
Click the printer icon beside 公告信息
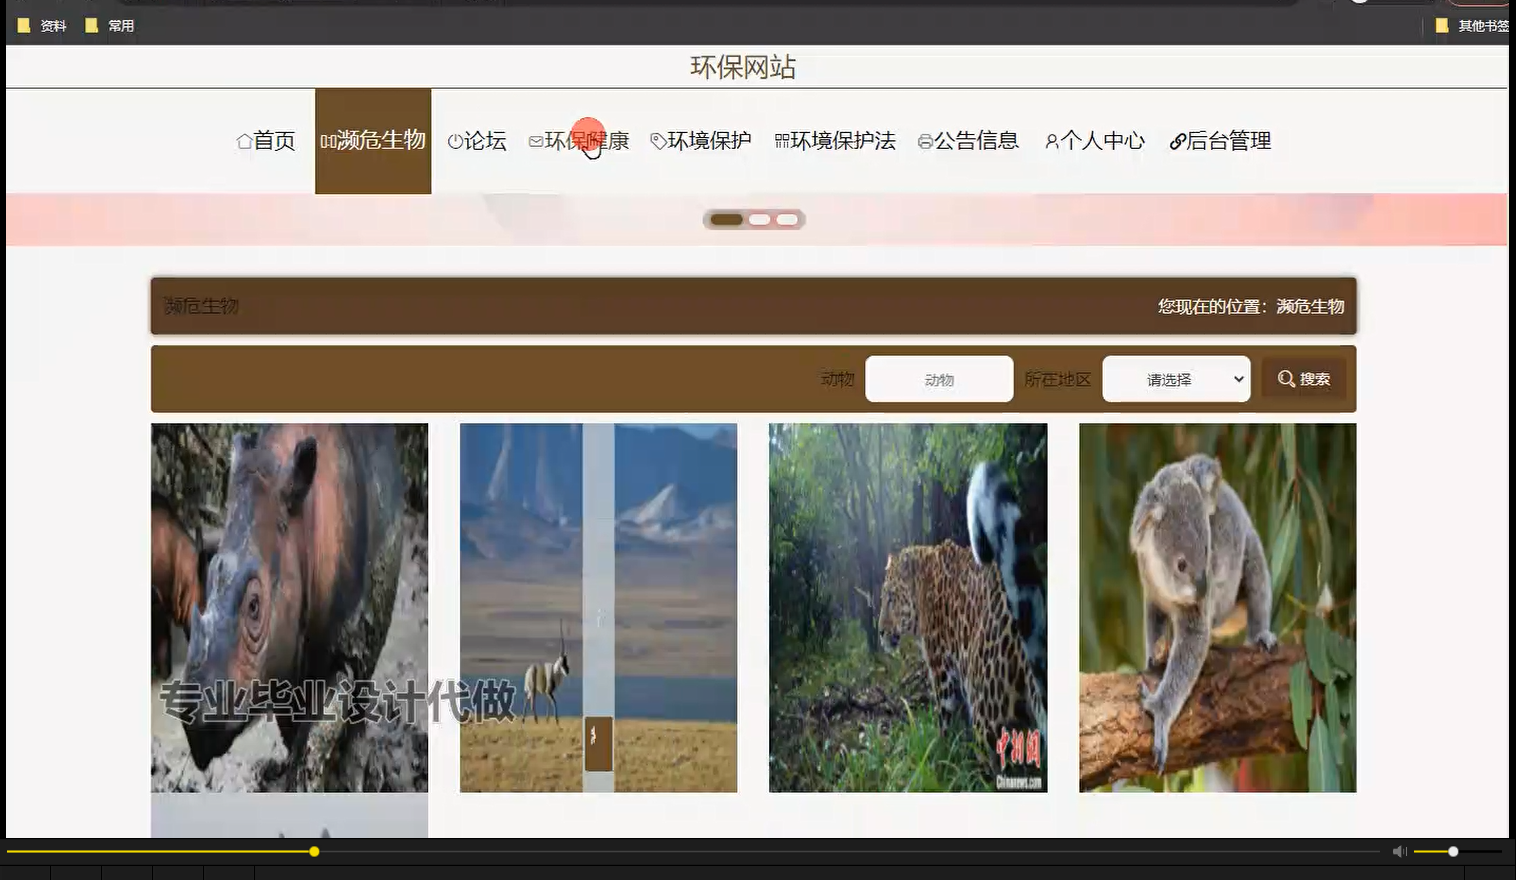click(925, 142)
